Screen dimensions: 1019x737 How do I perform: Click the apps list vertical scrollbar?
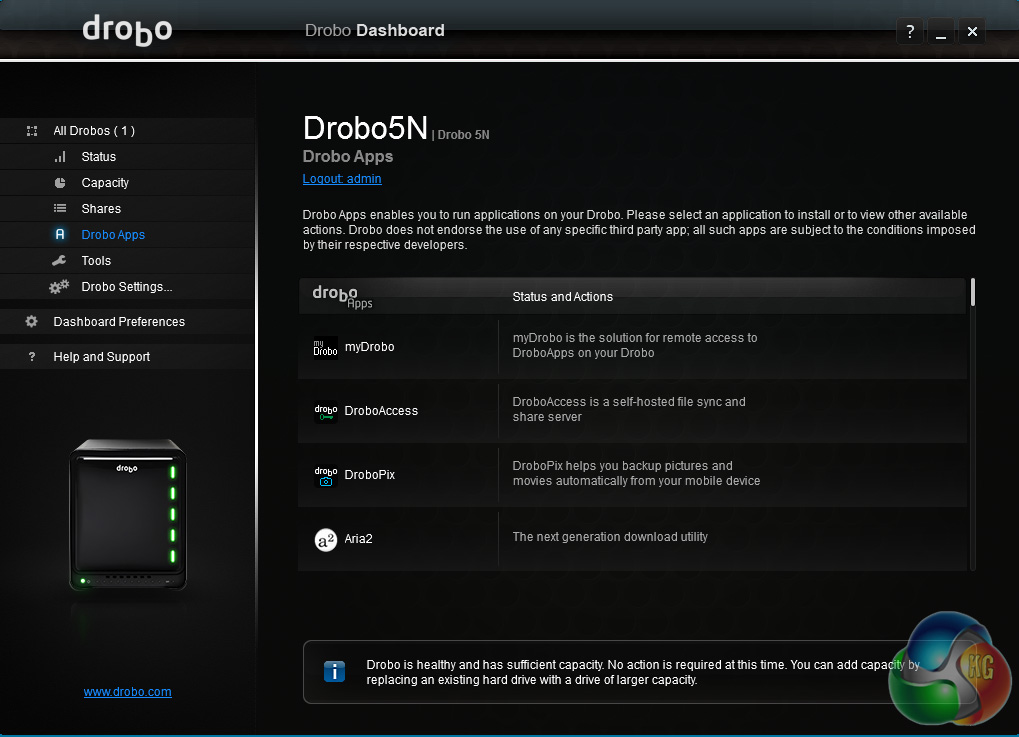(972, 293)
